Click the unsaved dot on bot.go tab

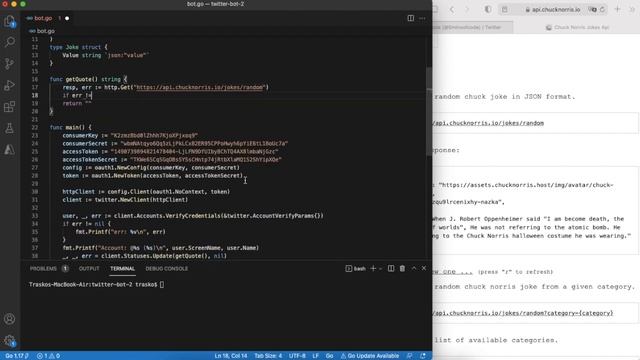click(x=67, y=18)
